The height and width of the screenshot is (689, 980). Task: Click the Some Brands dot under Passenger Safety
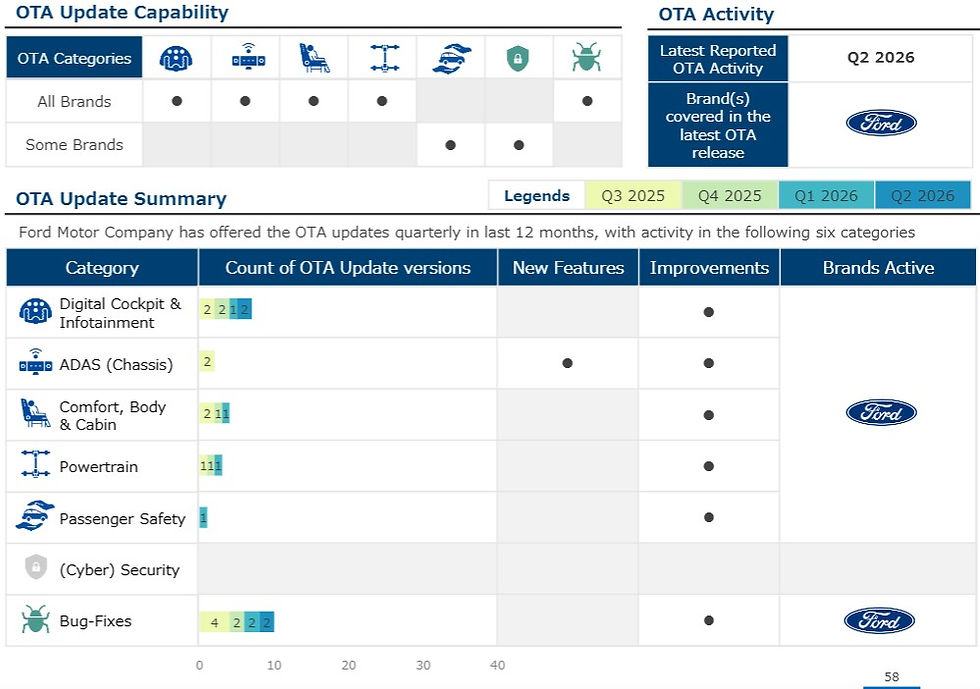pos(450,145)
